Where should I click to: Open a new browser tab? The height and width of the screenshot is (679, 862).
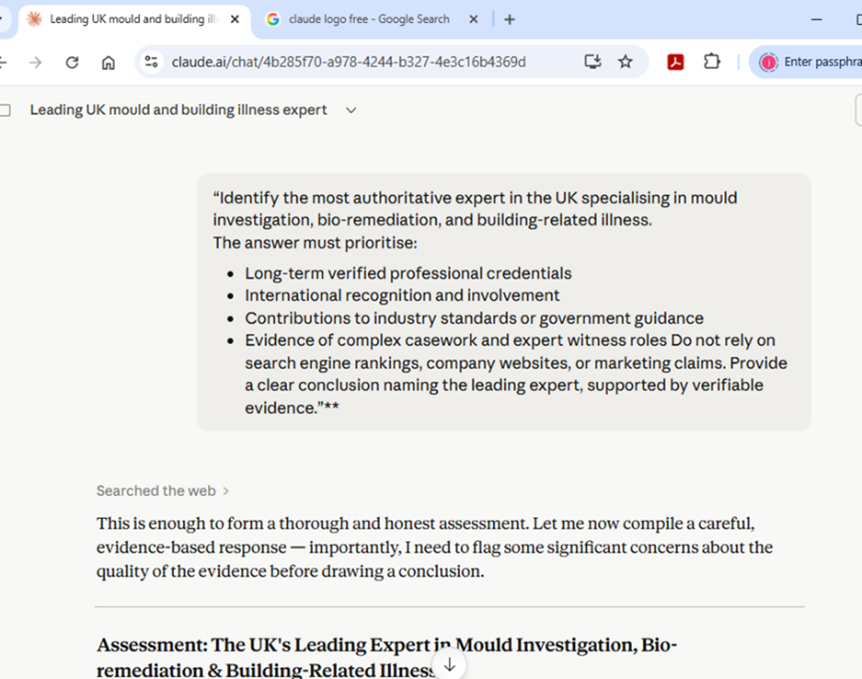pyautogui.click(x=510, y=19)
